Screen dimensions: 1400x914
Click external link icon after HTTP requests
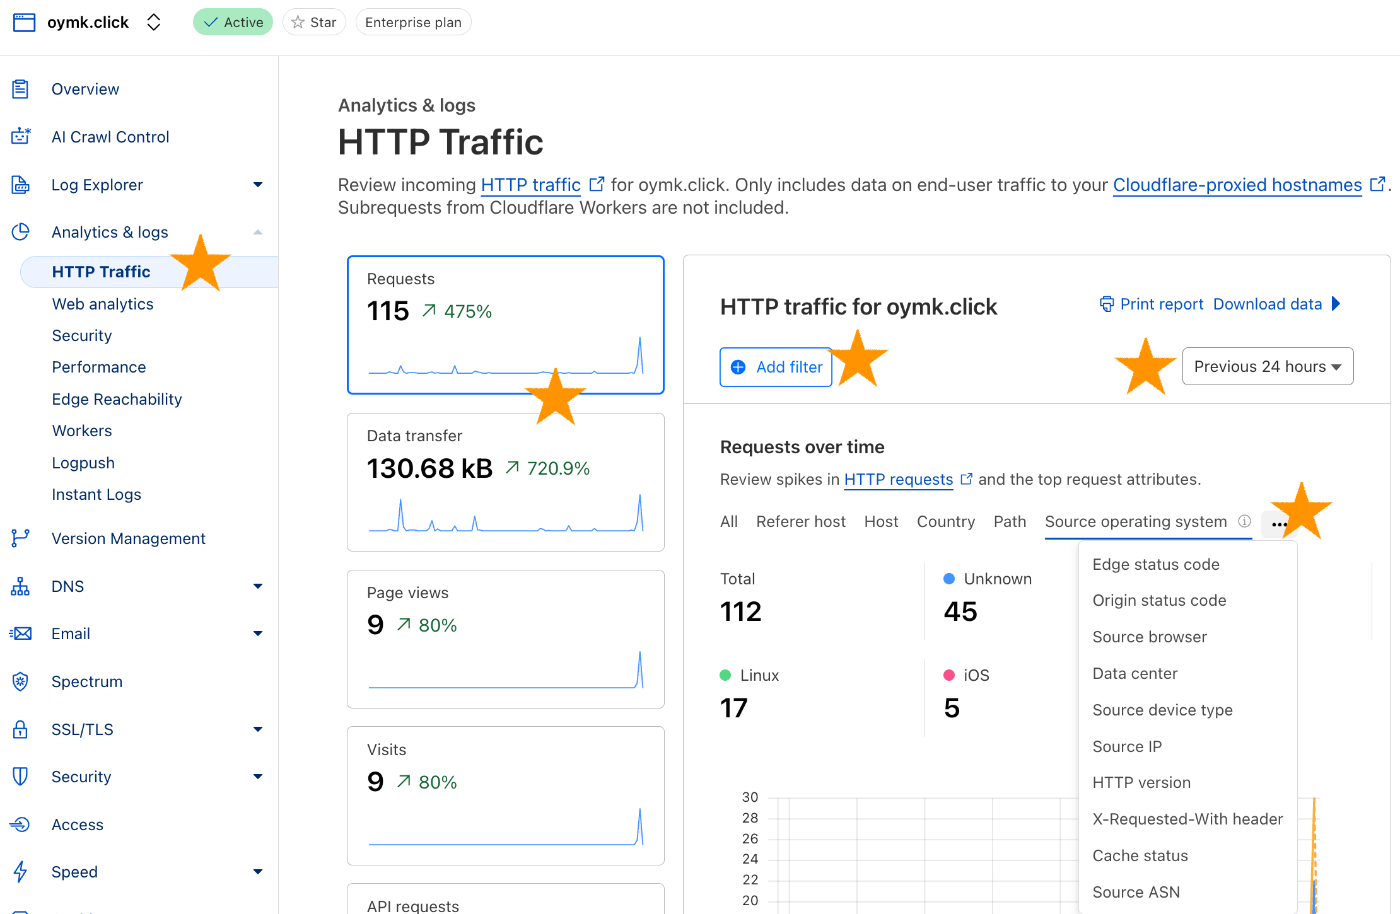click(x=967, y=479)
